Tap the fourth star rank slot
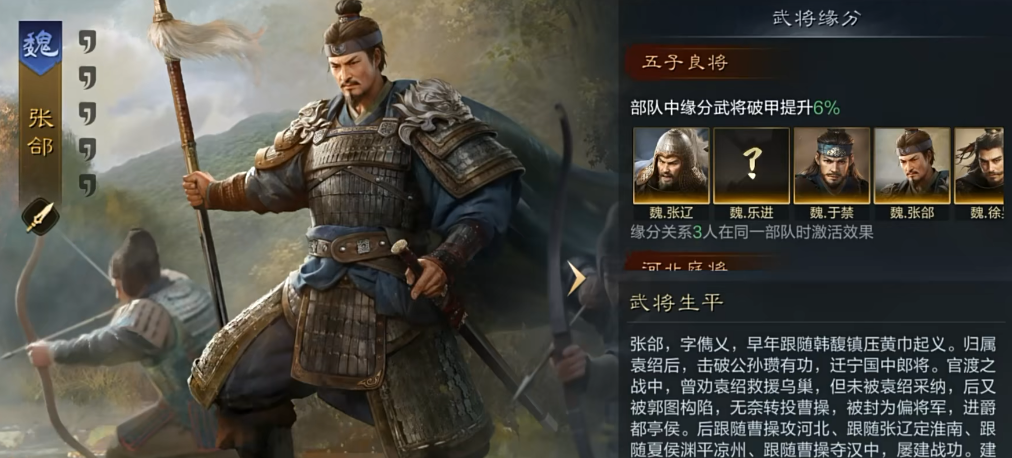Viewport: 1012px width, 458px height. [87, 149]
